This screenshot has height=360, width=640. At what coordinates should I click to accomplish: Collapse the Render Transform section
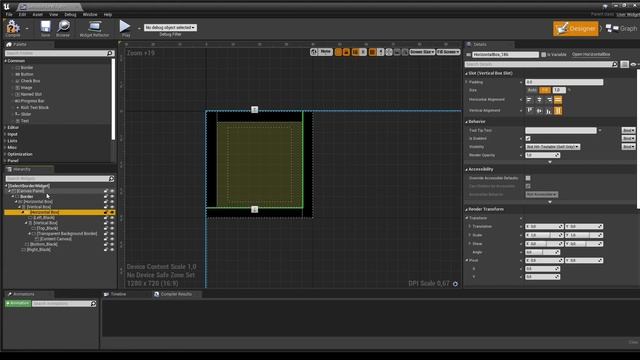coord(467,209)
